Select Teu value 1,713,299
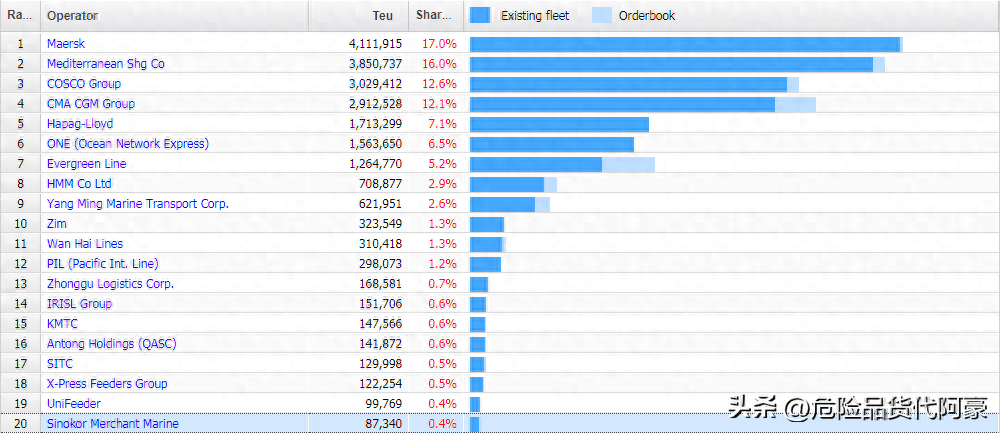The image size is (1001, 433). tap(375, 123)
